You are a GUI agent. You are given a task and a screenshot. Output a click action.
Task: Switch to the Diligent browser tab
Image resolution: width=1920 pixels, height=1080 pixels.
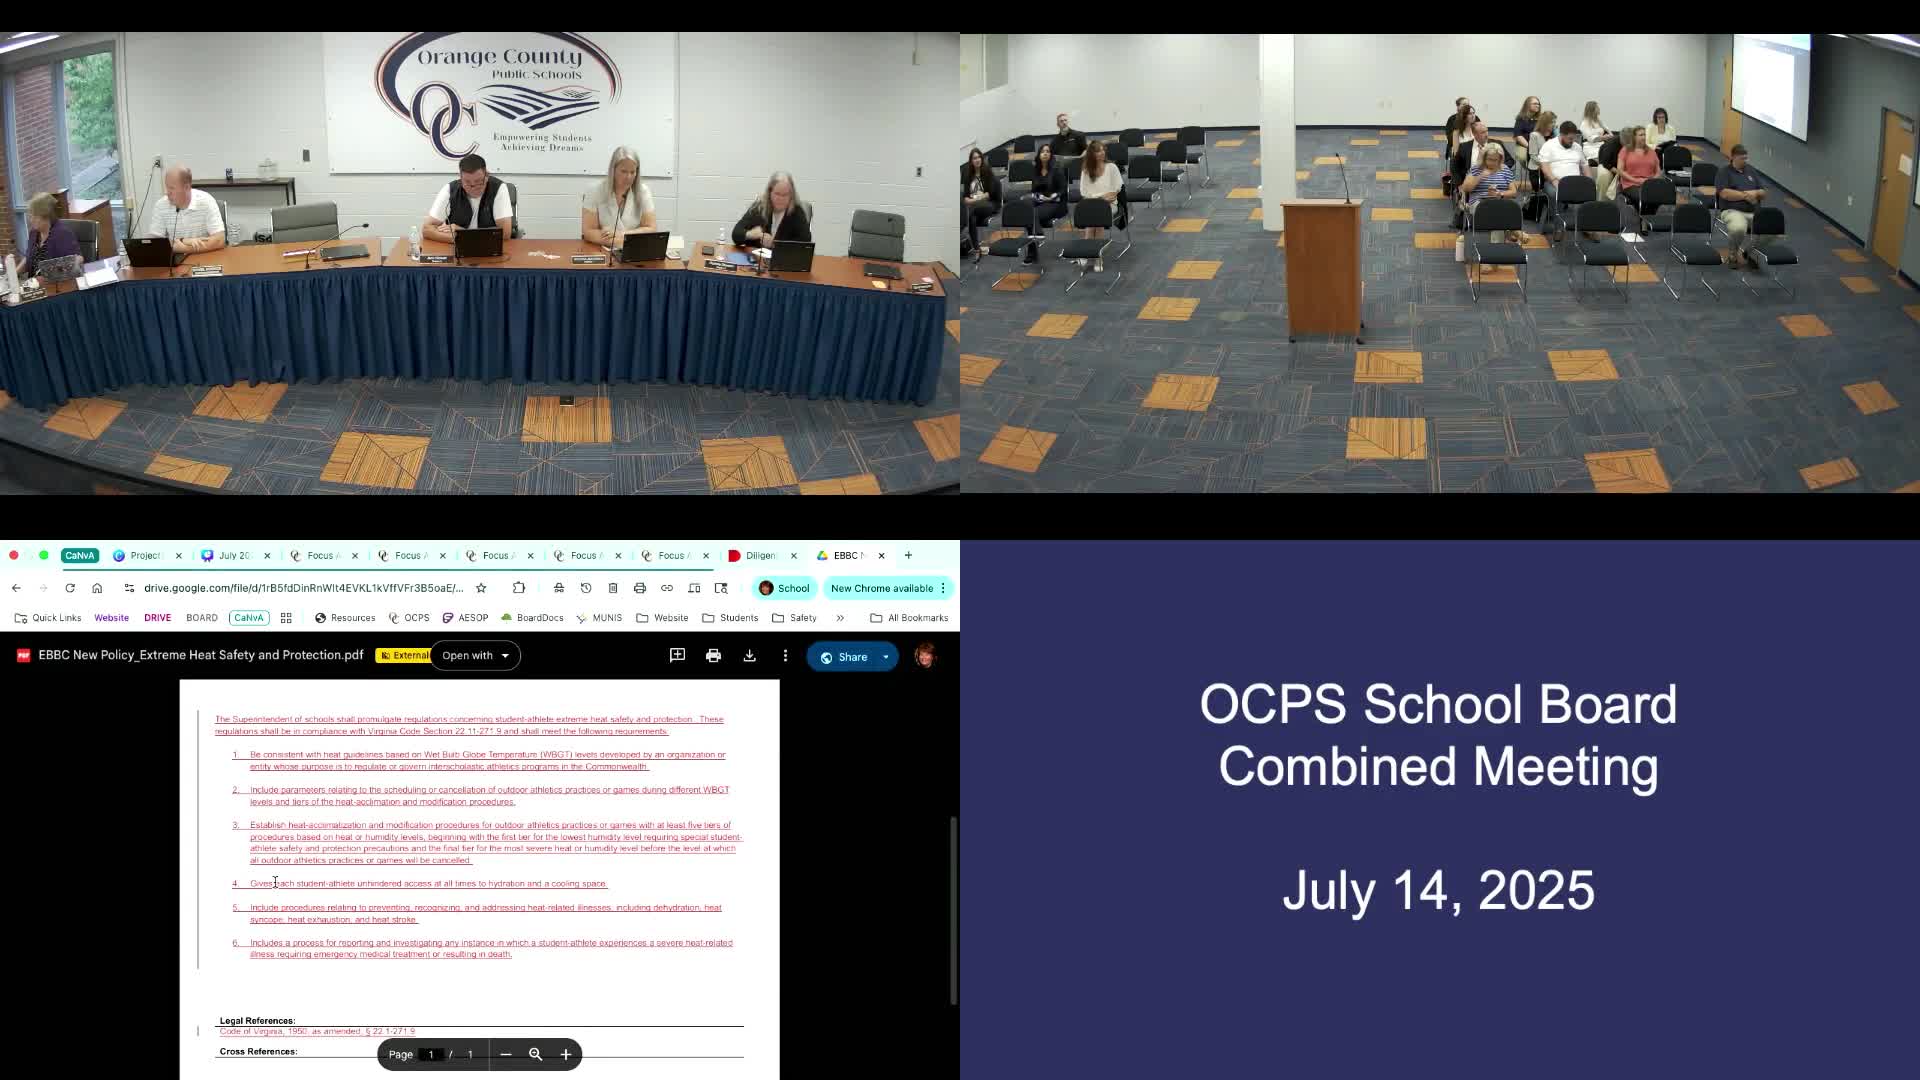pyautogui.click(x=760, y=556)
